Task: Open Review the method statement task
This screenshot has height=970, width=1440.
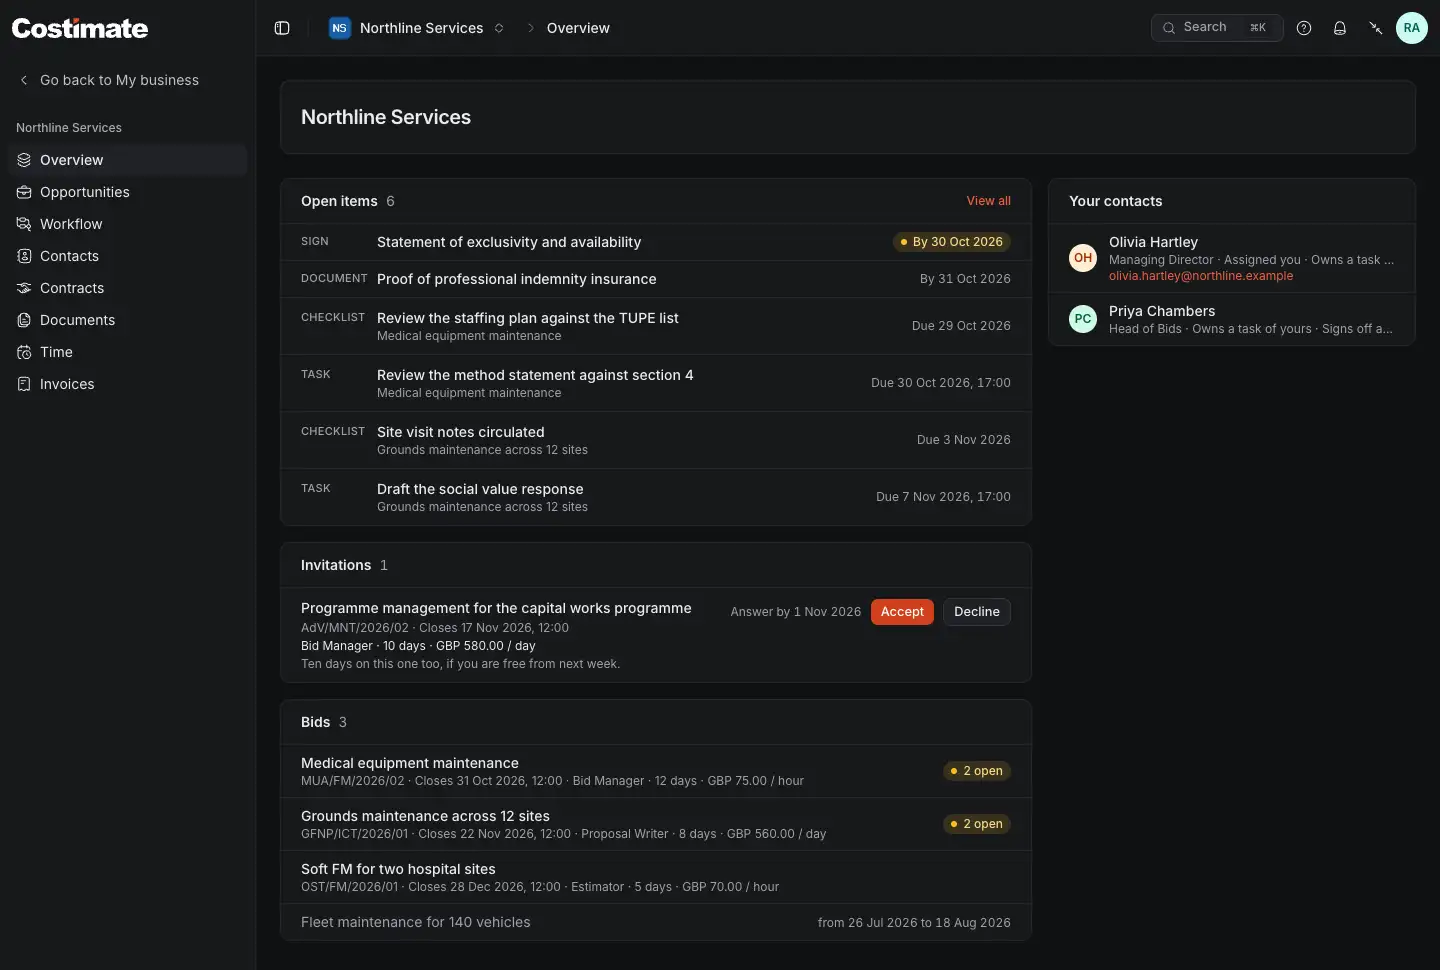Action: 656,383
